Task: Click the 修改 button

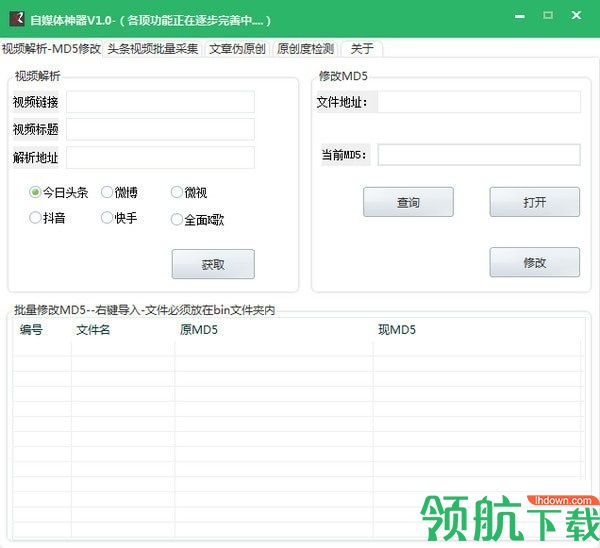Action: [x=535, y=262]
